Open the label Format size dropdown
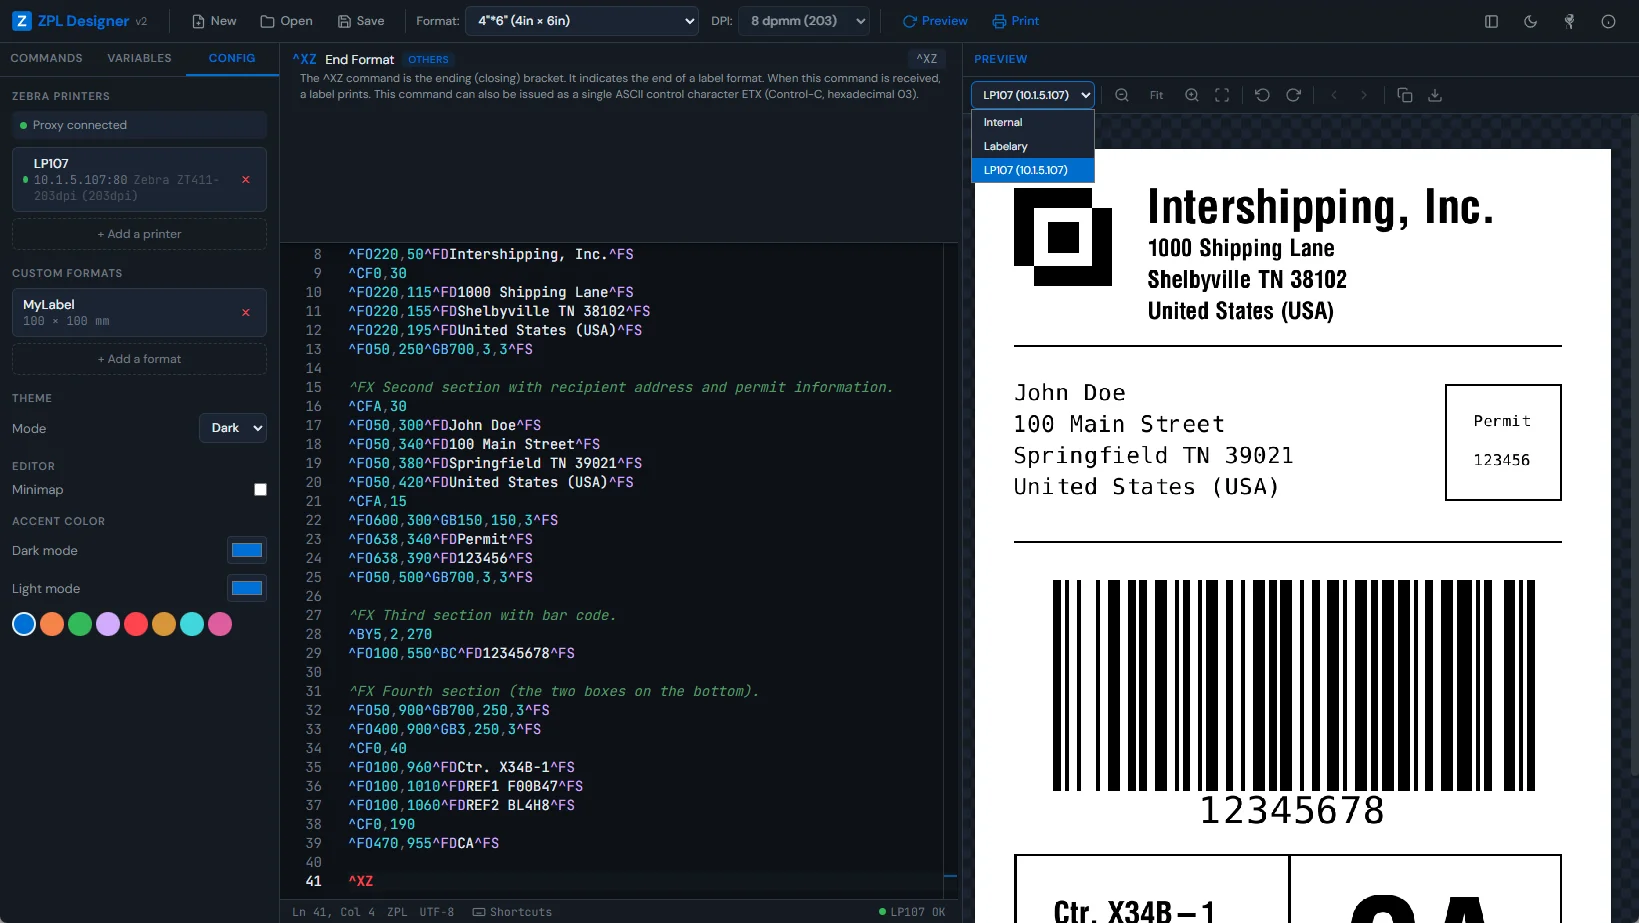Image resolution: width=1639 pixels, height=923 pixels. [x=584, y=21]
